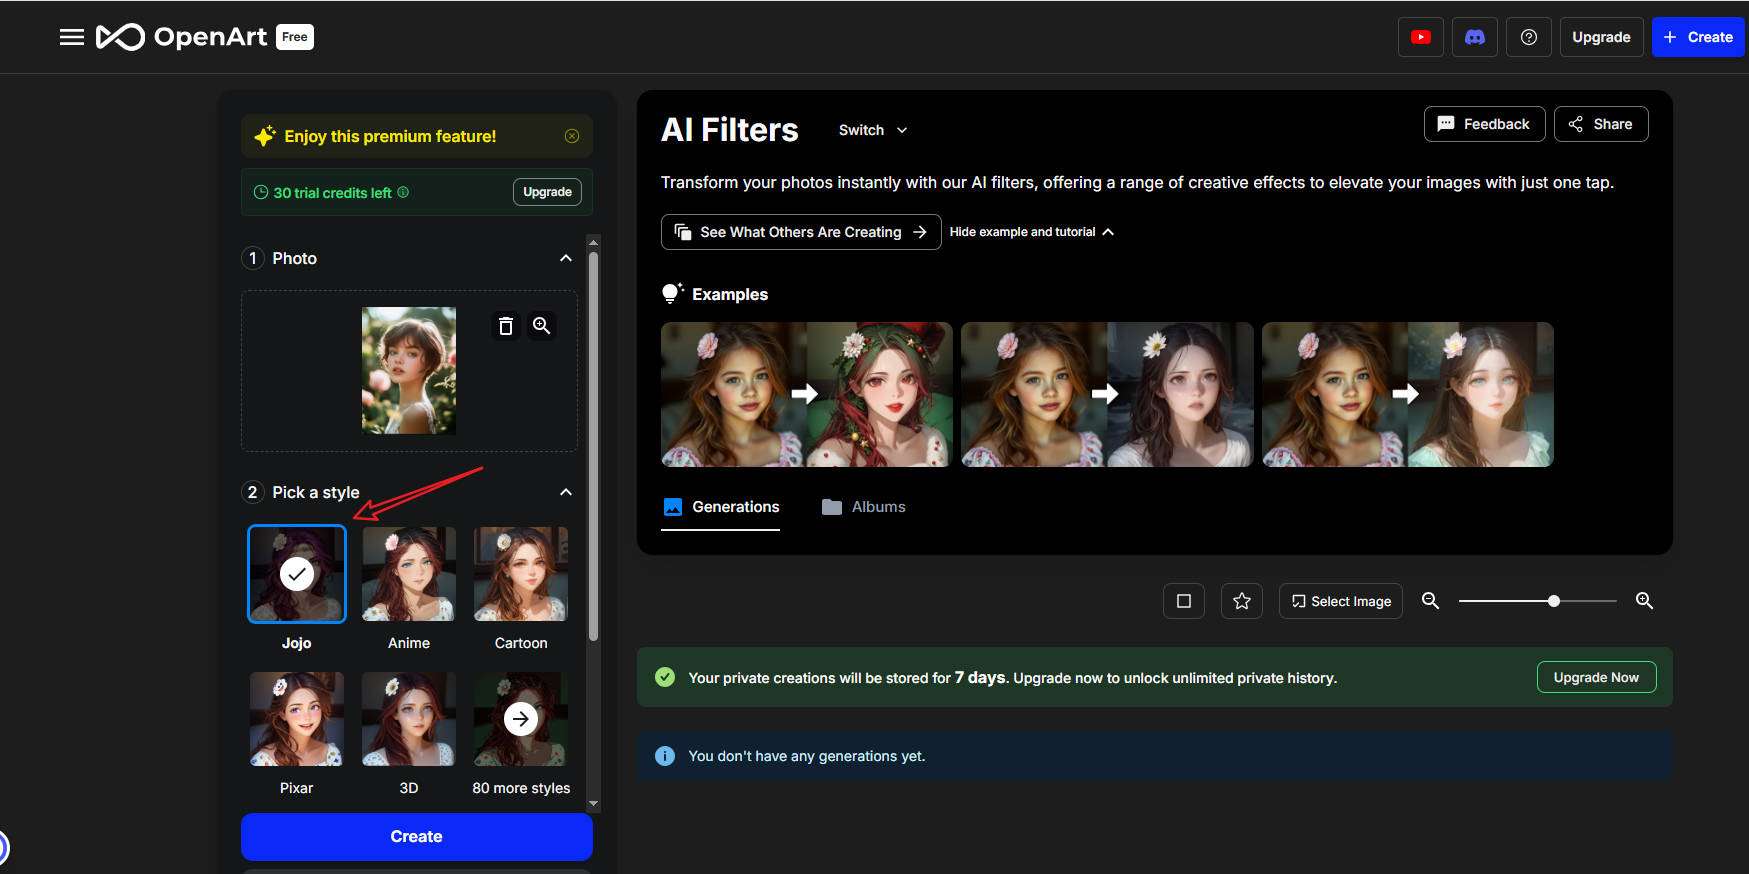Open the help question mark icon
This screenshot has width=1749, height=874.
(x=1528, y=37)
